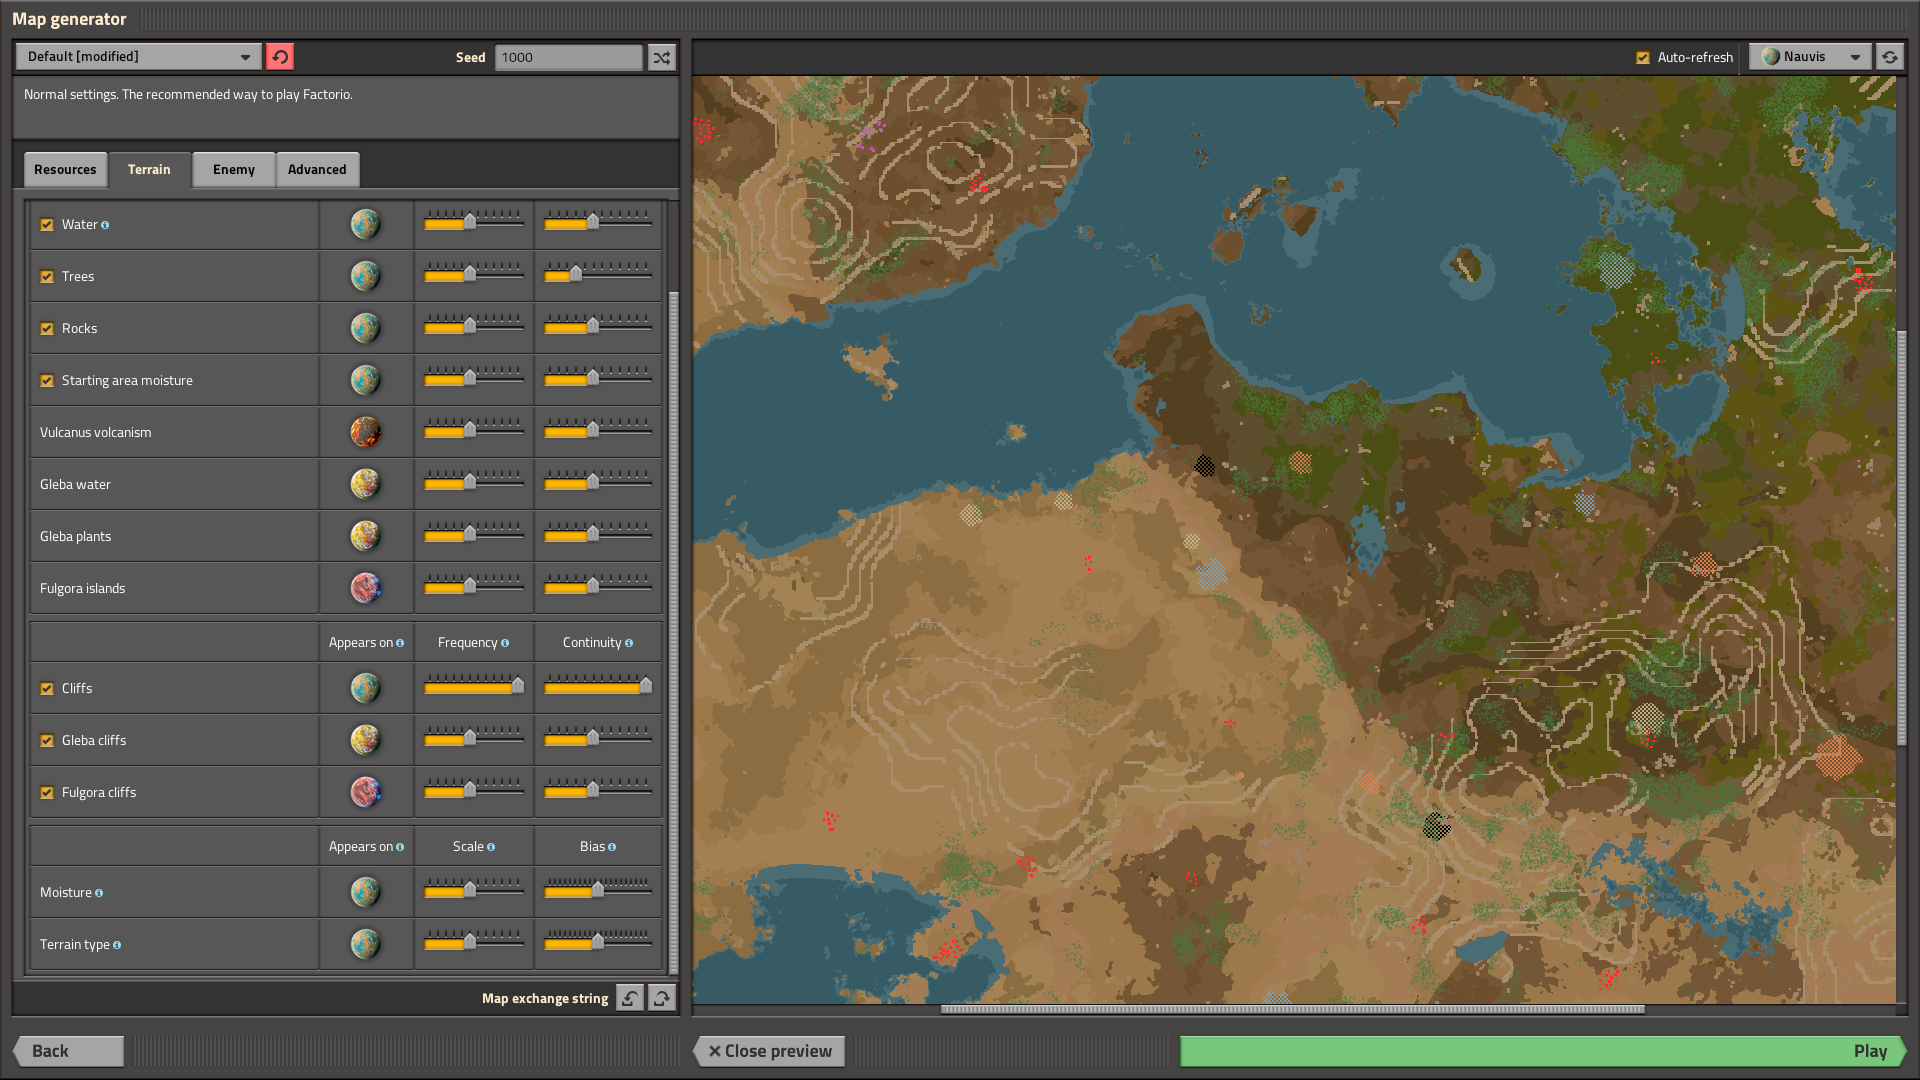Screen dimensions: 1920x1080
Task: Switch to the Resources tab
Action: point(65,170)
